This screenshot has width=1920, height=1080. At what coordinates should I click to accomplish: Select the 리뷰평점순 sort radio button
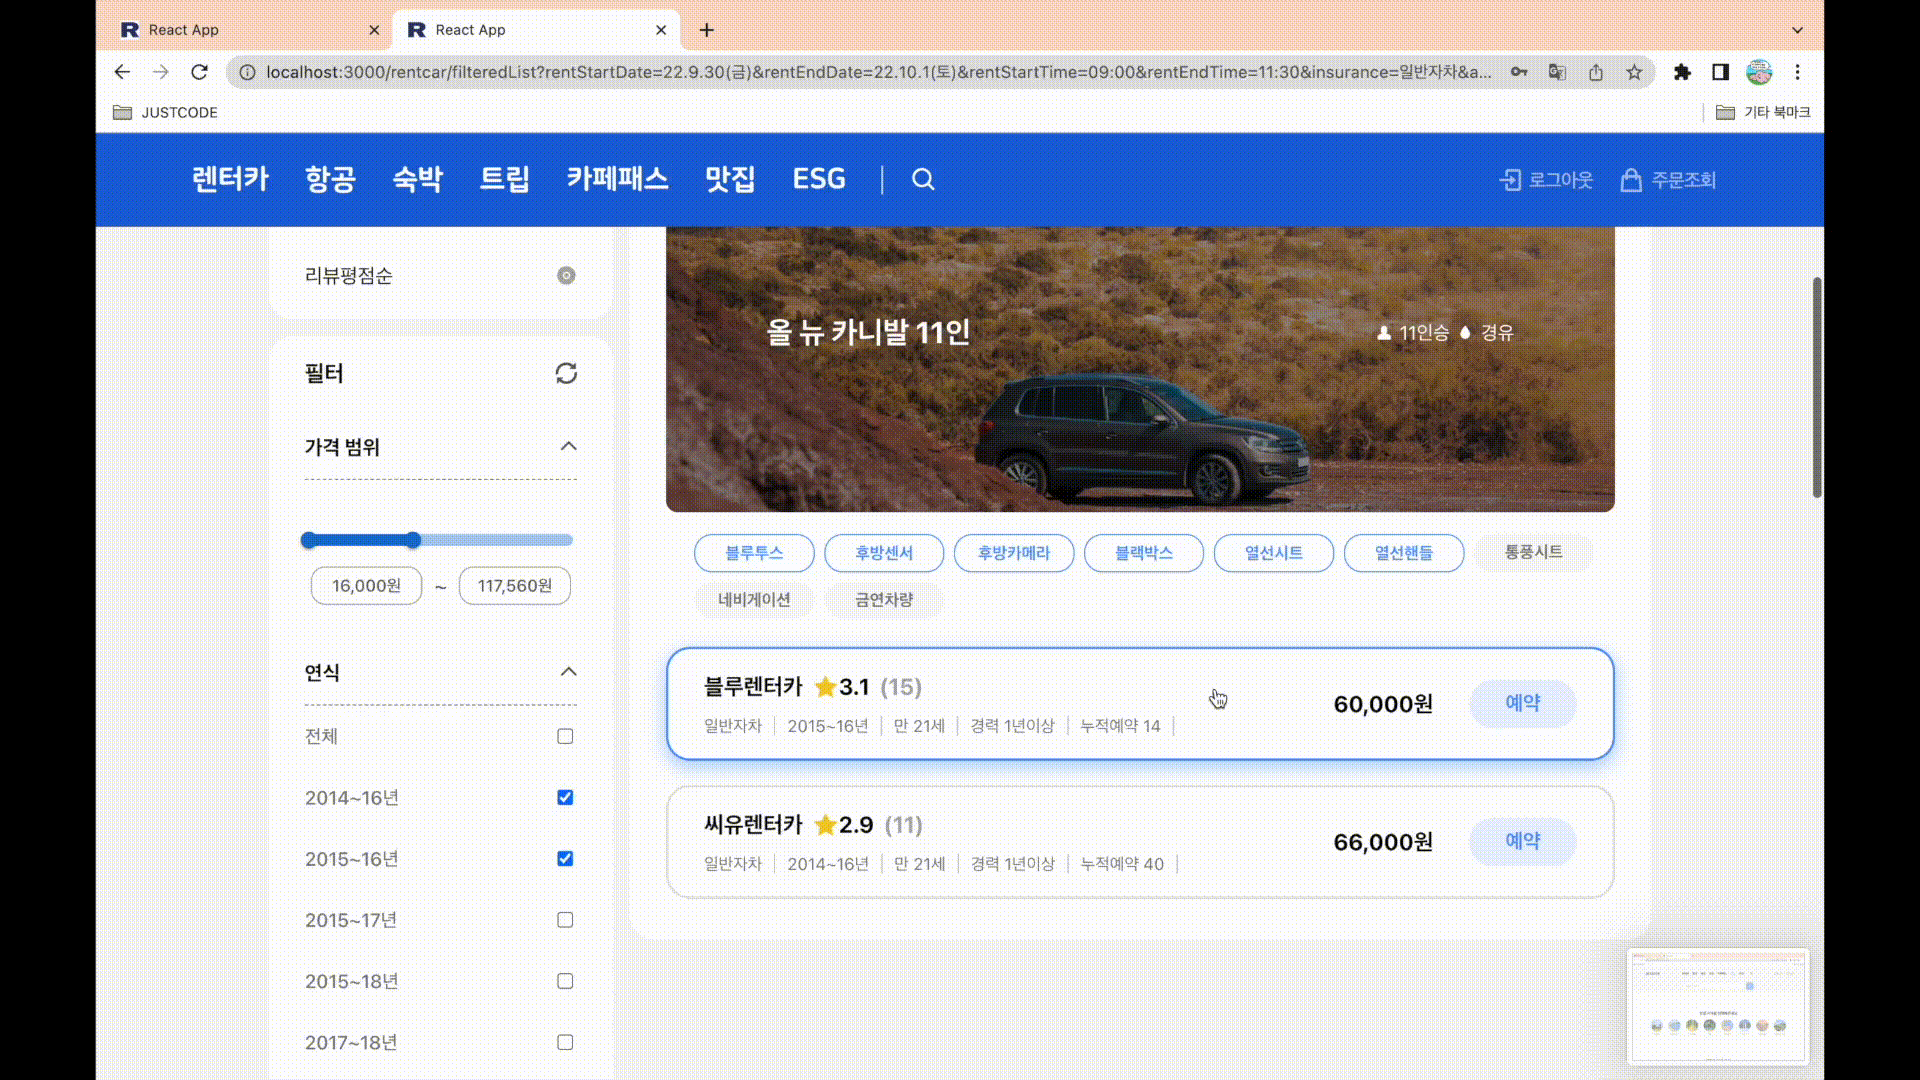566,275
